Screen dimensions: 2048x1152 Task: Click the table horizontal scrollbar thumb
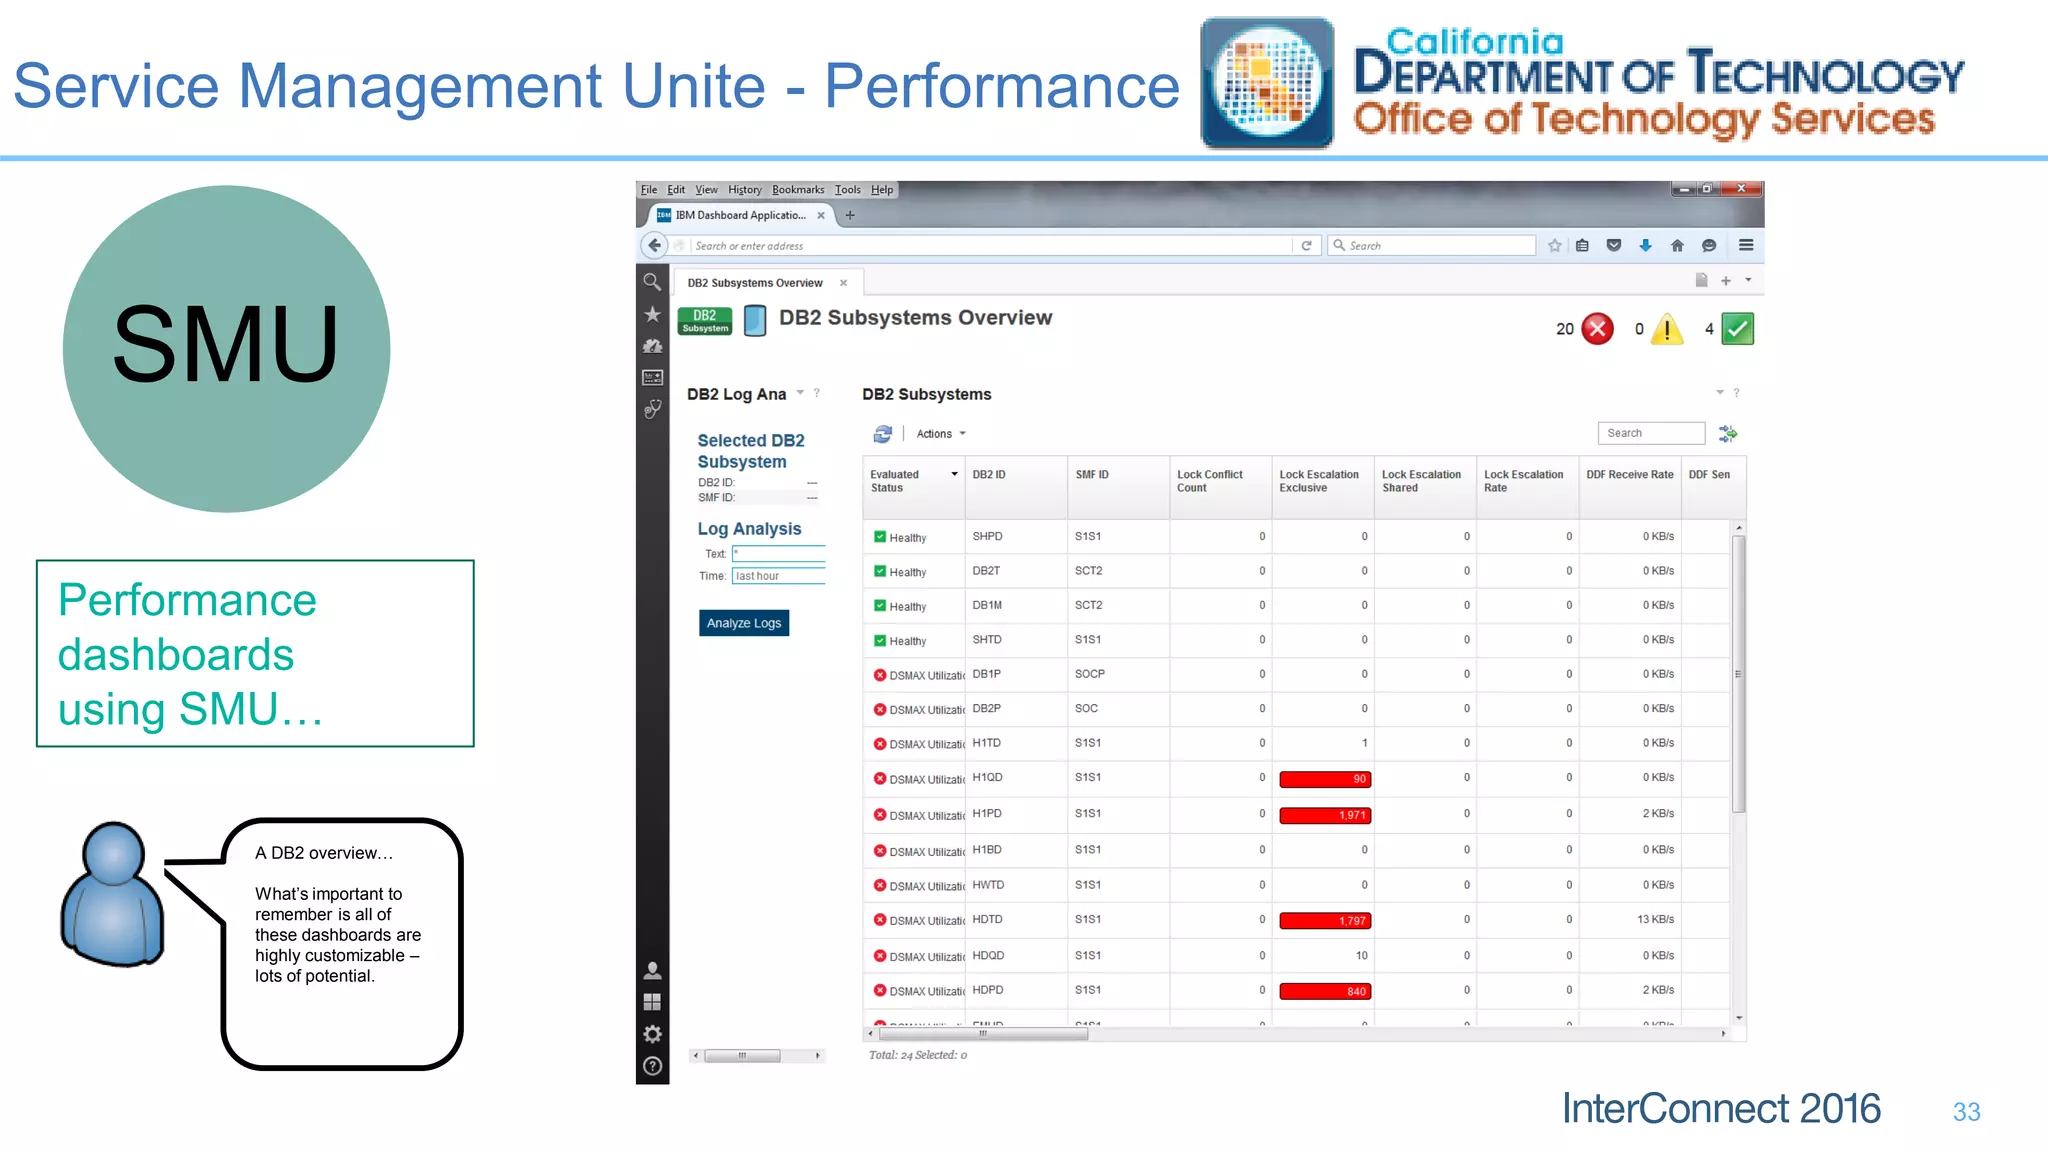tap(982, 1034)
